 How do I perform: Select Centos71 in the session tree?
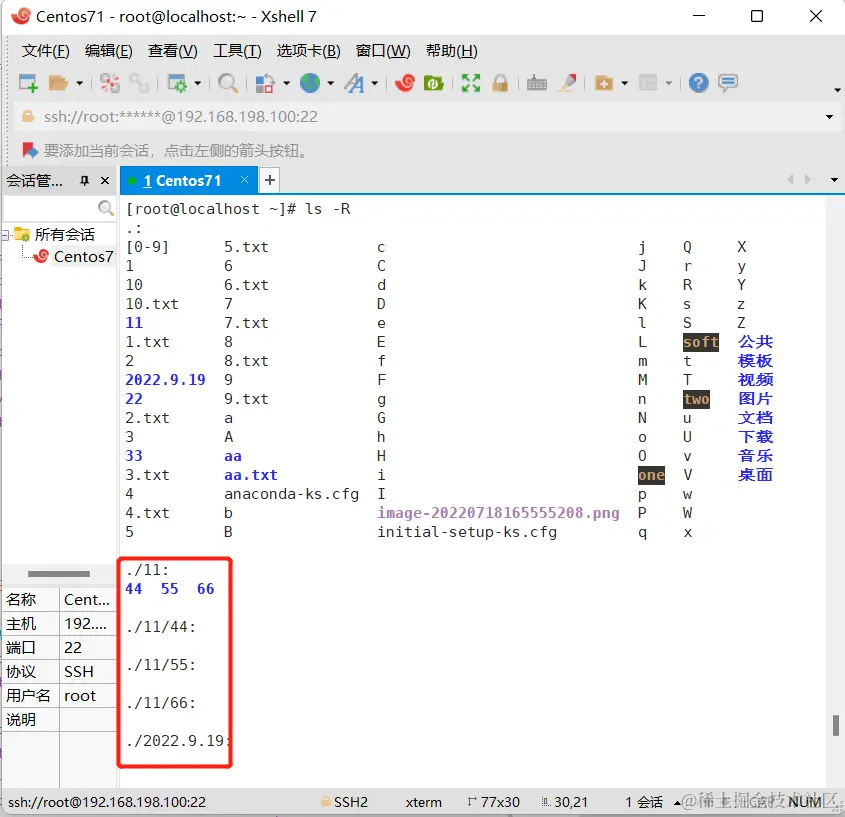83,256
